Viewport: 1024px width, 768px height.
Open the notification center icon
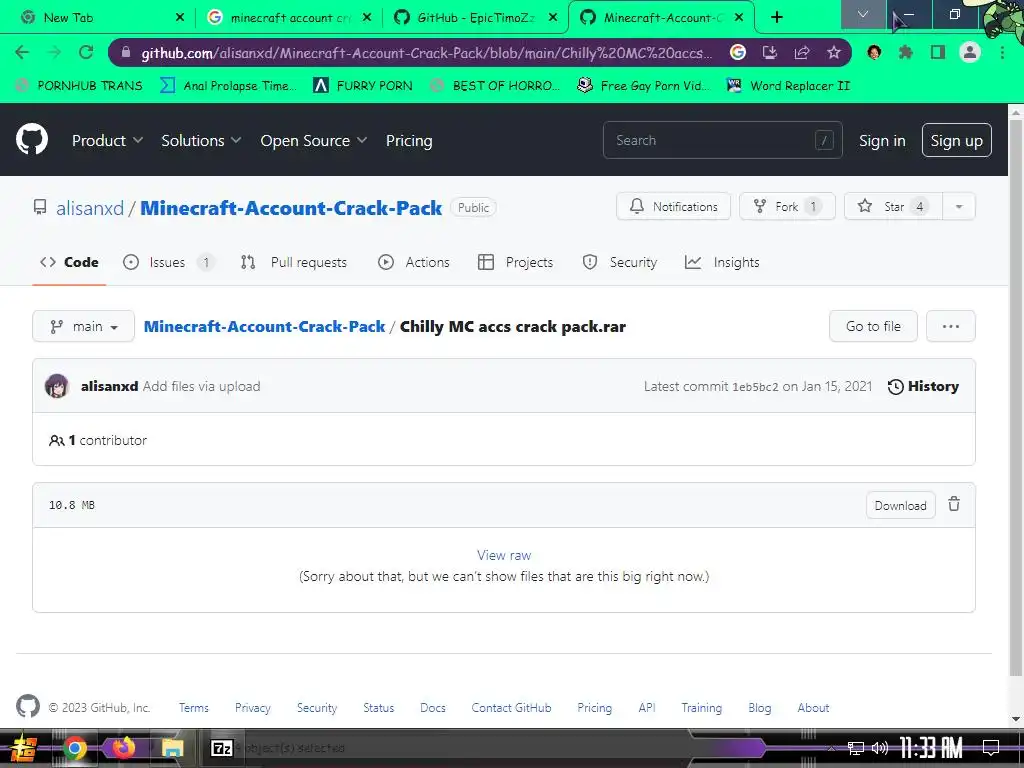991,748
